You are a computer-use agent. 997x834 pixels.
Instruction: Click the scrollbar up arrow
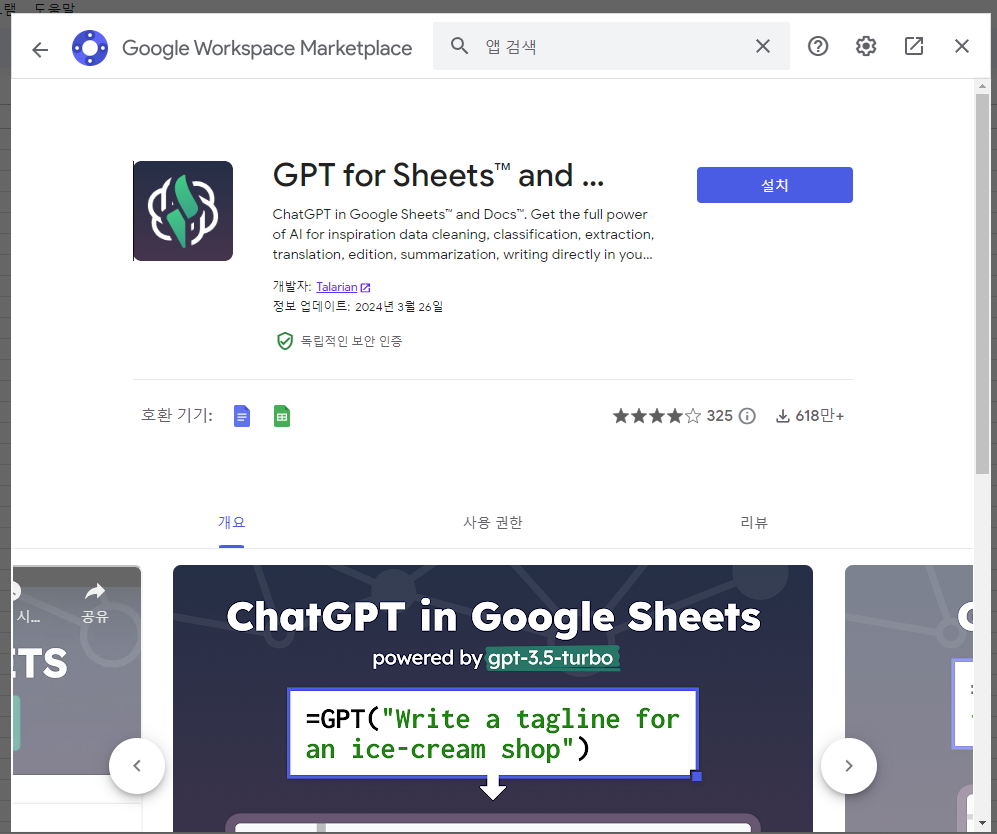coord(982,86)
